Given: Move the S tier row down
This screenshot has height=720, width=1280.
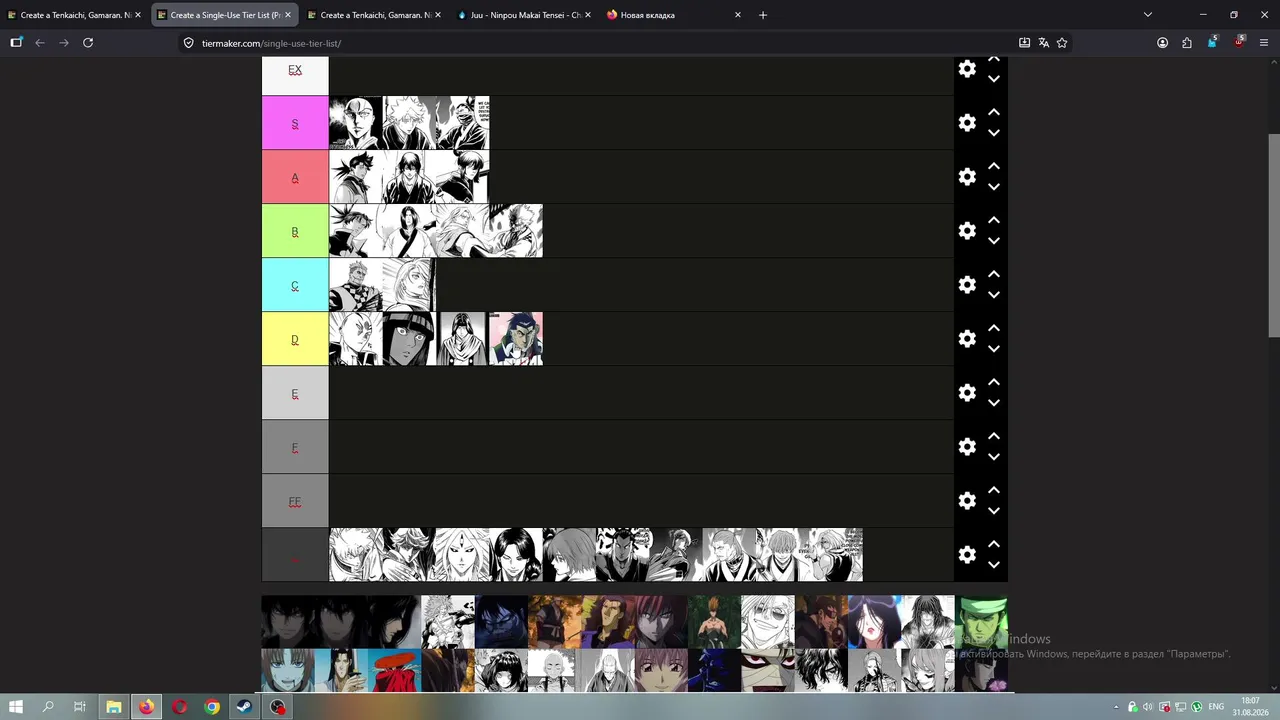Looking at the screenshot, I should [x=994, y=133].
